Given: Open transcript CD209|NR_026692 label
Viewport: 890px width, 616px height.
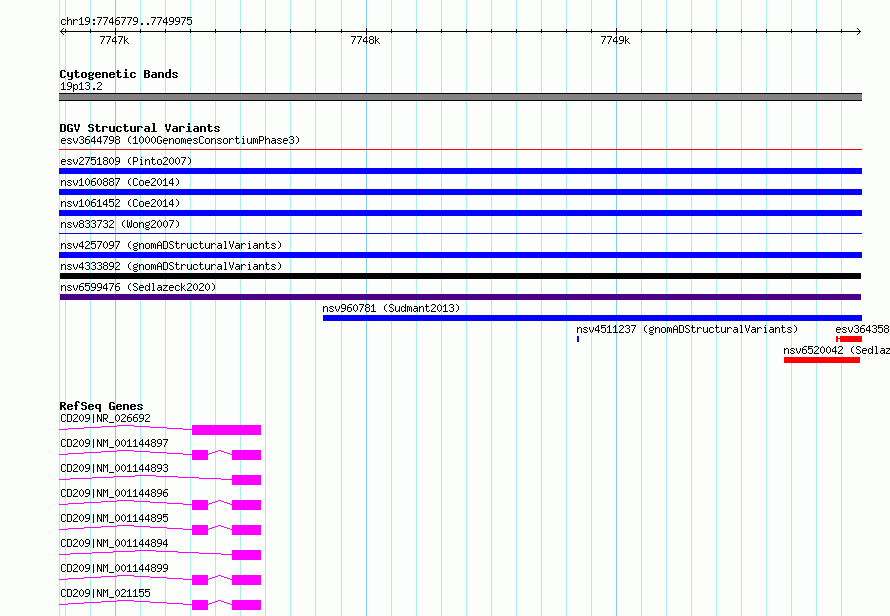Looking at the screenshot, I should coord(105,418).
